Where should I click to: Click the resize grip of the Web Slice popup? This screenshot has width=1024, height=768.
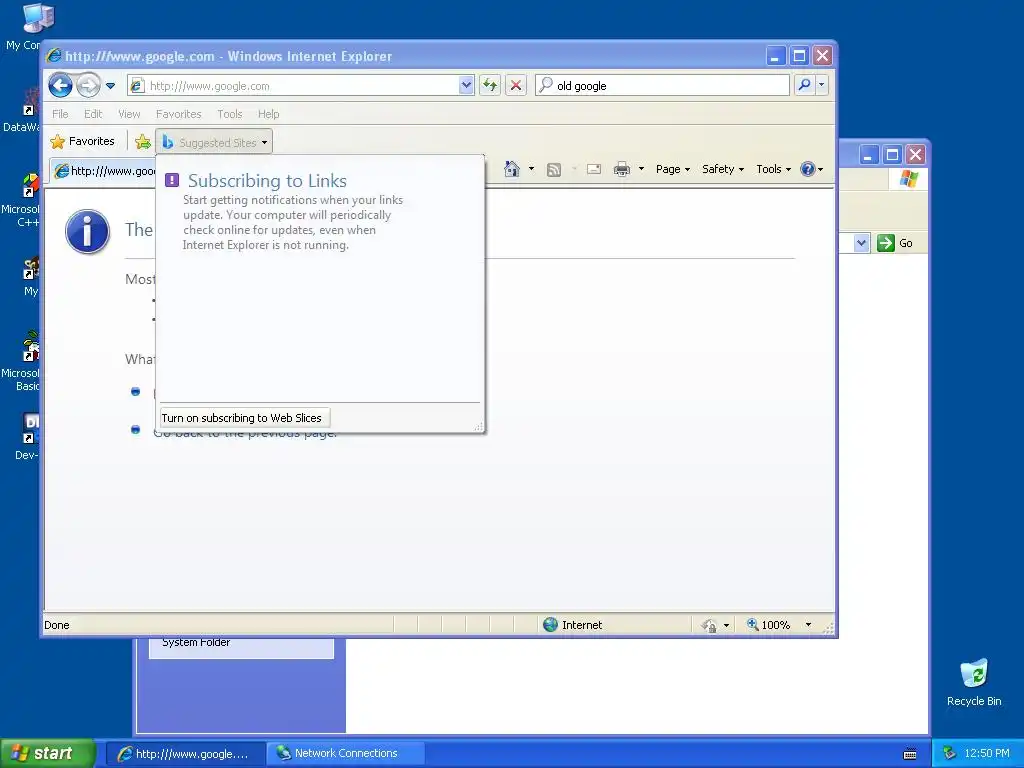pos(479,426)
